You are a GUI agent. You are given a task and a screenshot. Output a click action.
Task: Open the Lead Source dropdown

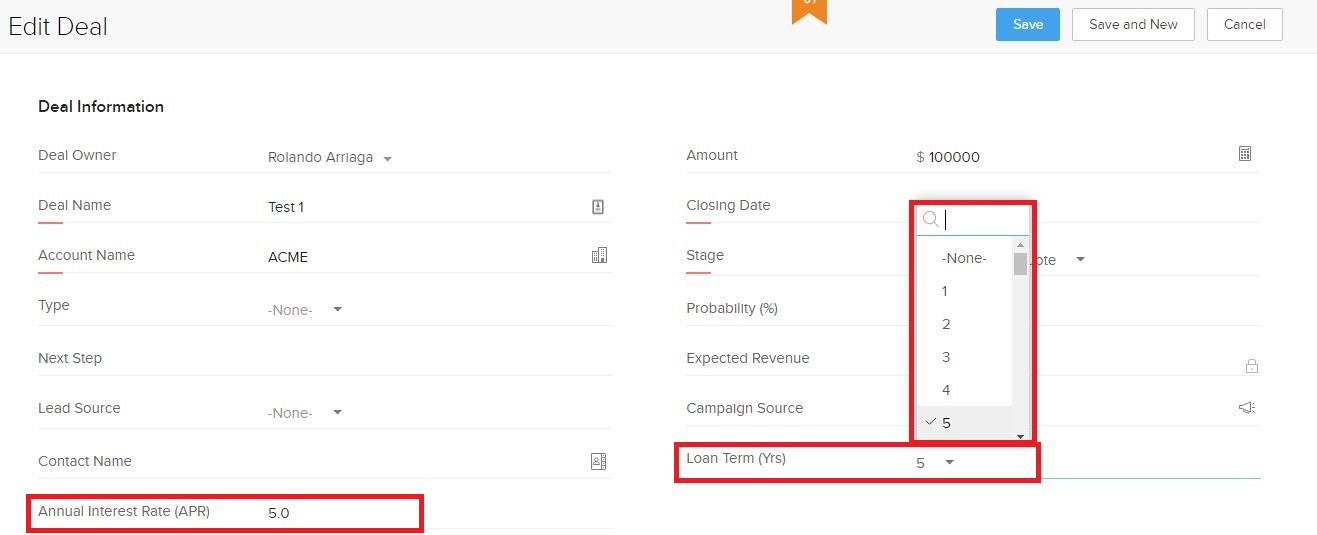(337, 412)
